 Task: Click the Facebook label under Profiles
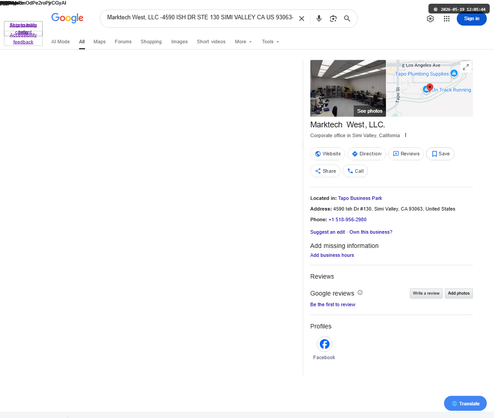pos(324,357)
